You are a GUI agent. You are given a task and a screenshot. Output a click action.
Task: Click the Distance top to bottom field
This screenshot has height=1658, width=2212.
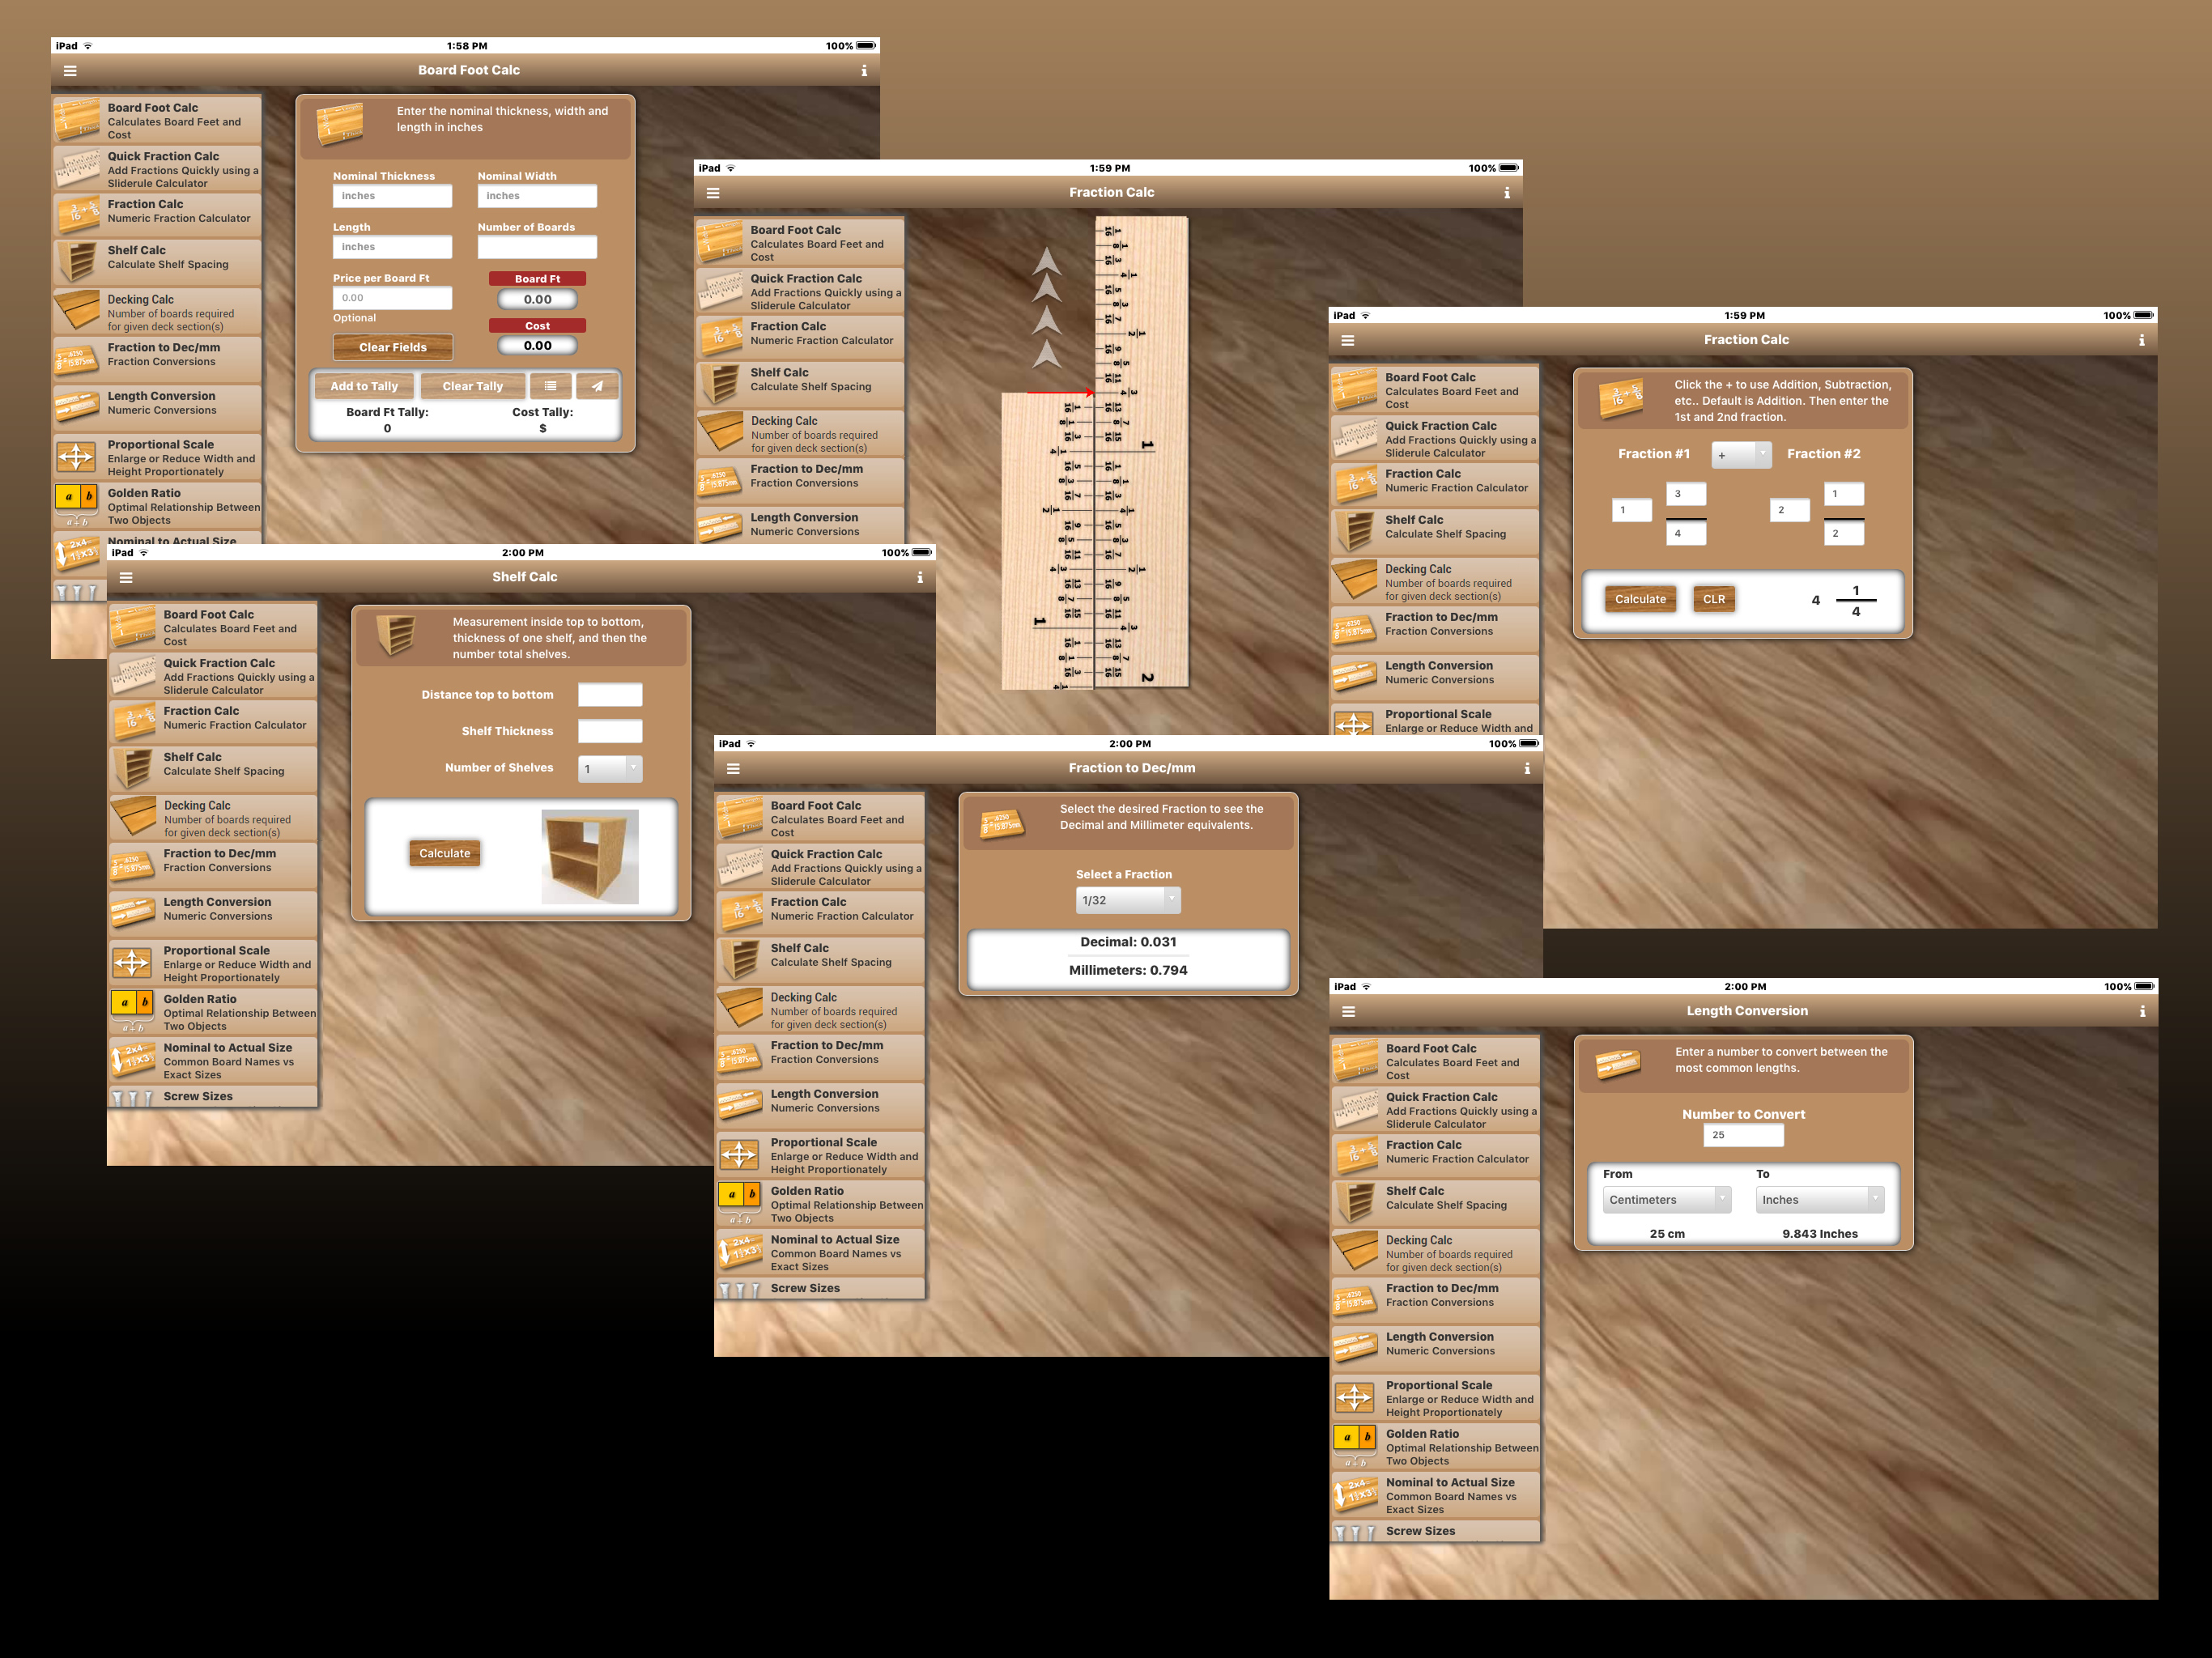click(610, 695)
